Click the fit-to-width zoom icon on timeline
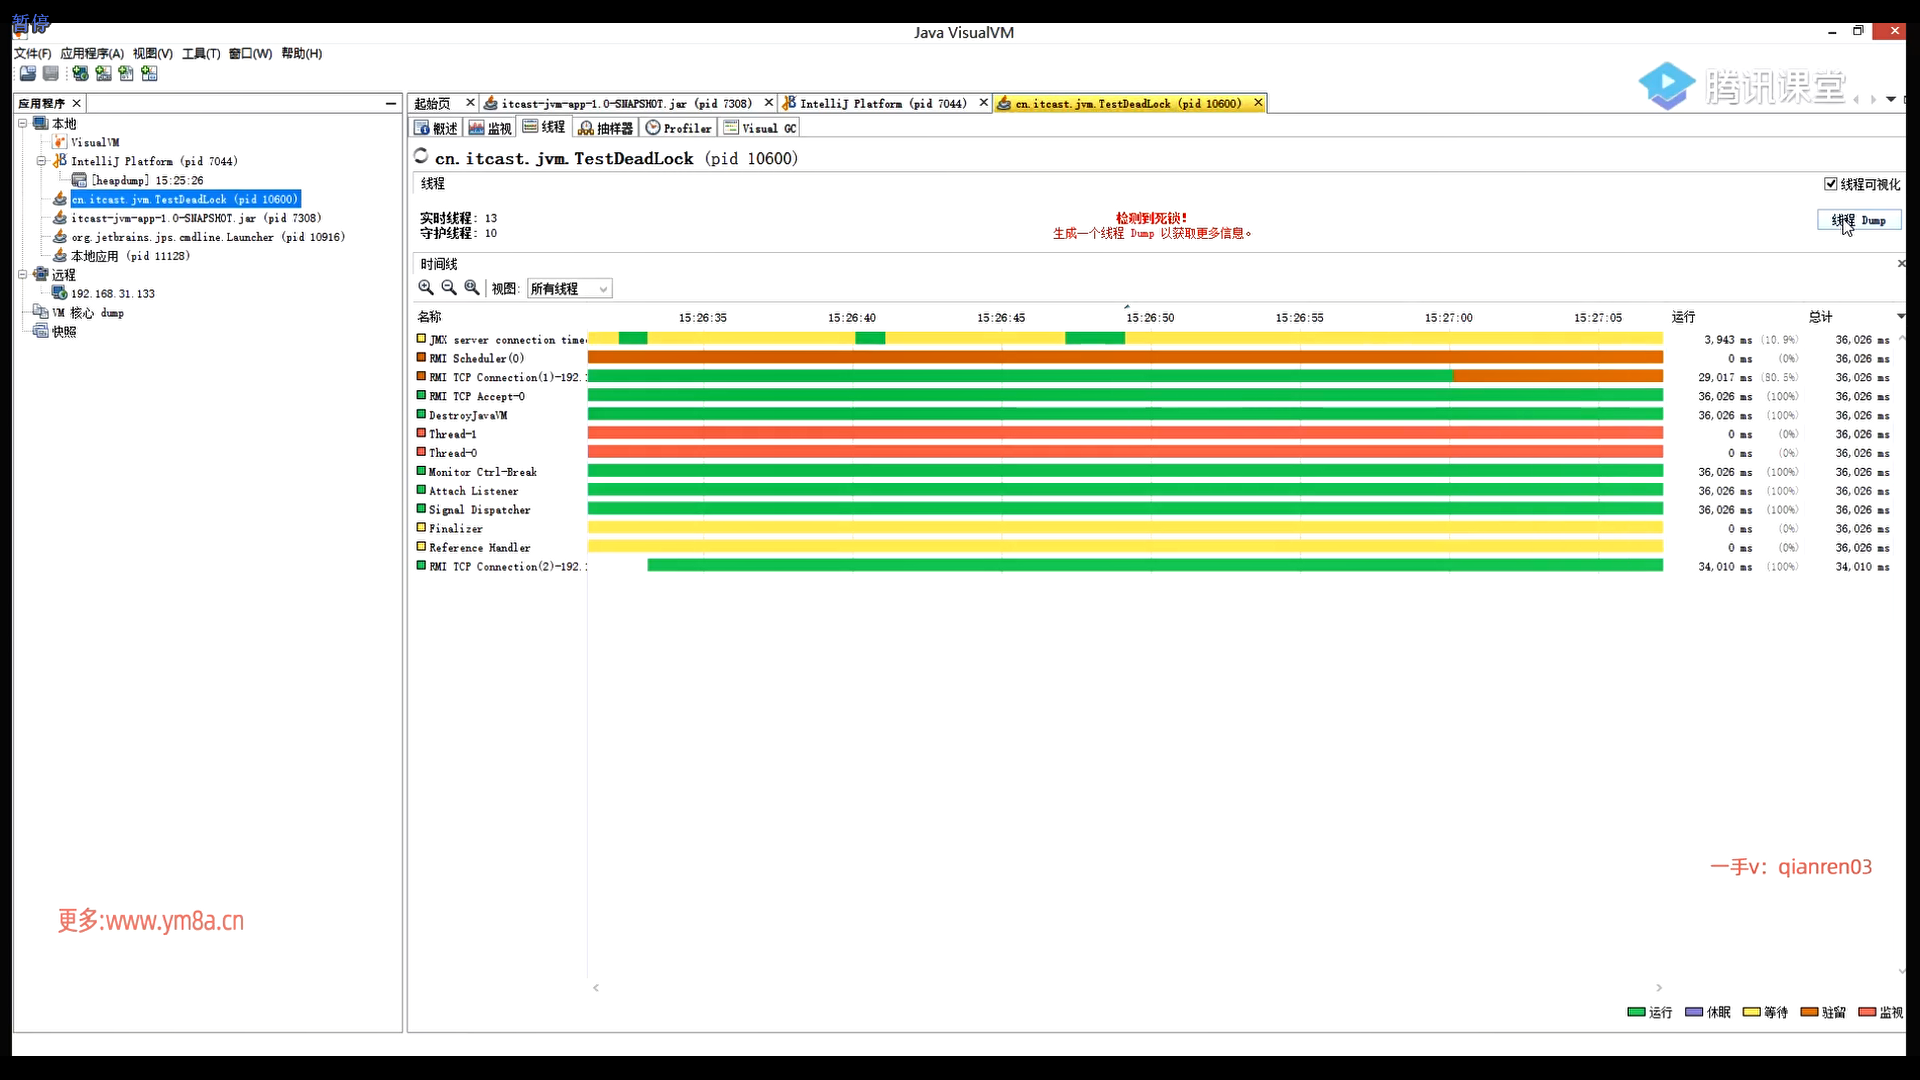 coord(472,288)
